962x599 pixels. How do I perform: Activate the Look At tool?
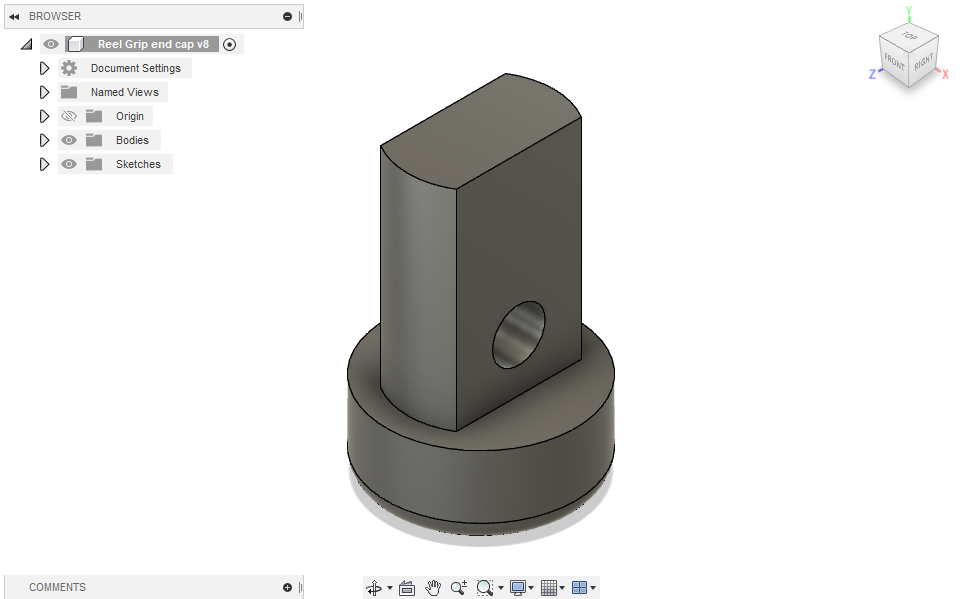click(x=407, y=588)
